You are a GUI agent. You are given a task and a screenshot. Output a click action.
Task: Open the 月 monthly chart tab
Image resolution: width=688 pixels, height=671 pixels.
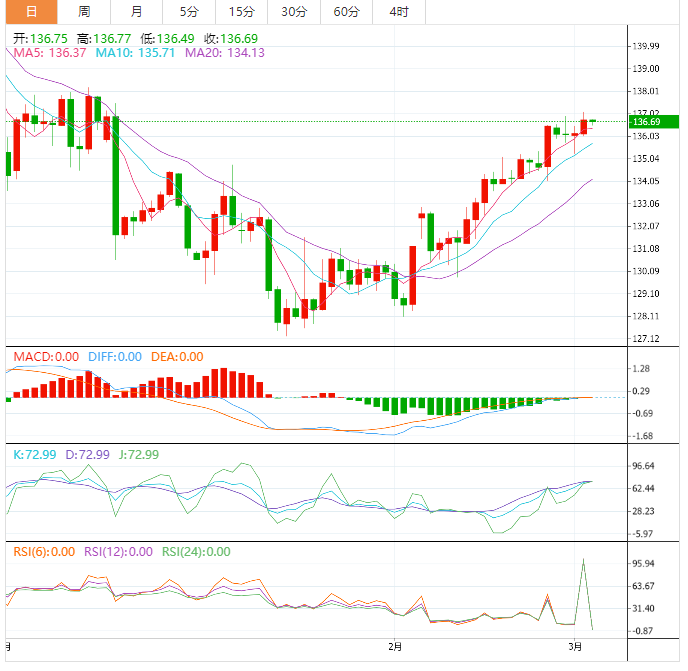coord(136,12)
